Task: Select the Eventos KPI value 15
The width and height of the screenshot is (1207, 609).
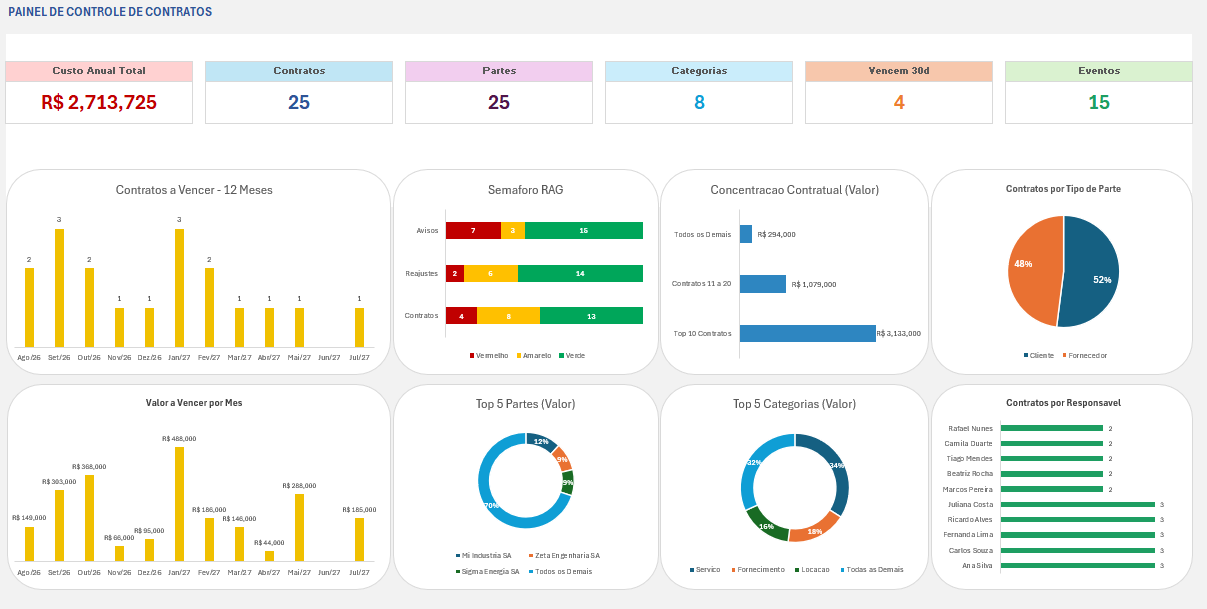Action: click(1099, 102)
